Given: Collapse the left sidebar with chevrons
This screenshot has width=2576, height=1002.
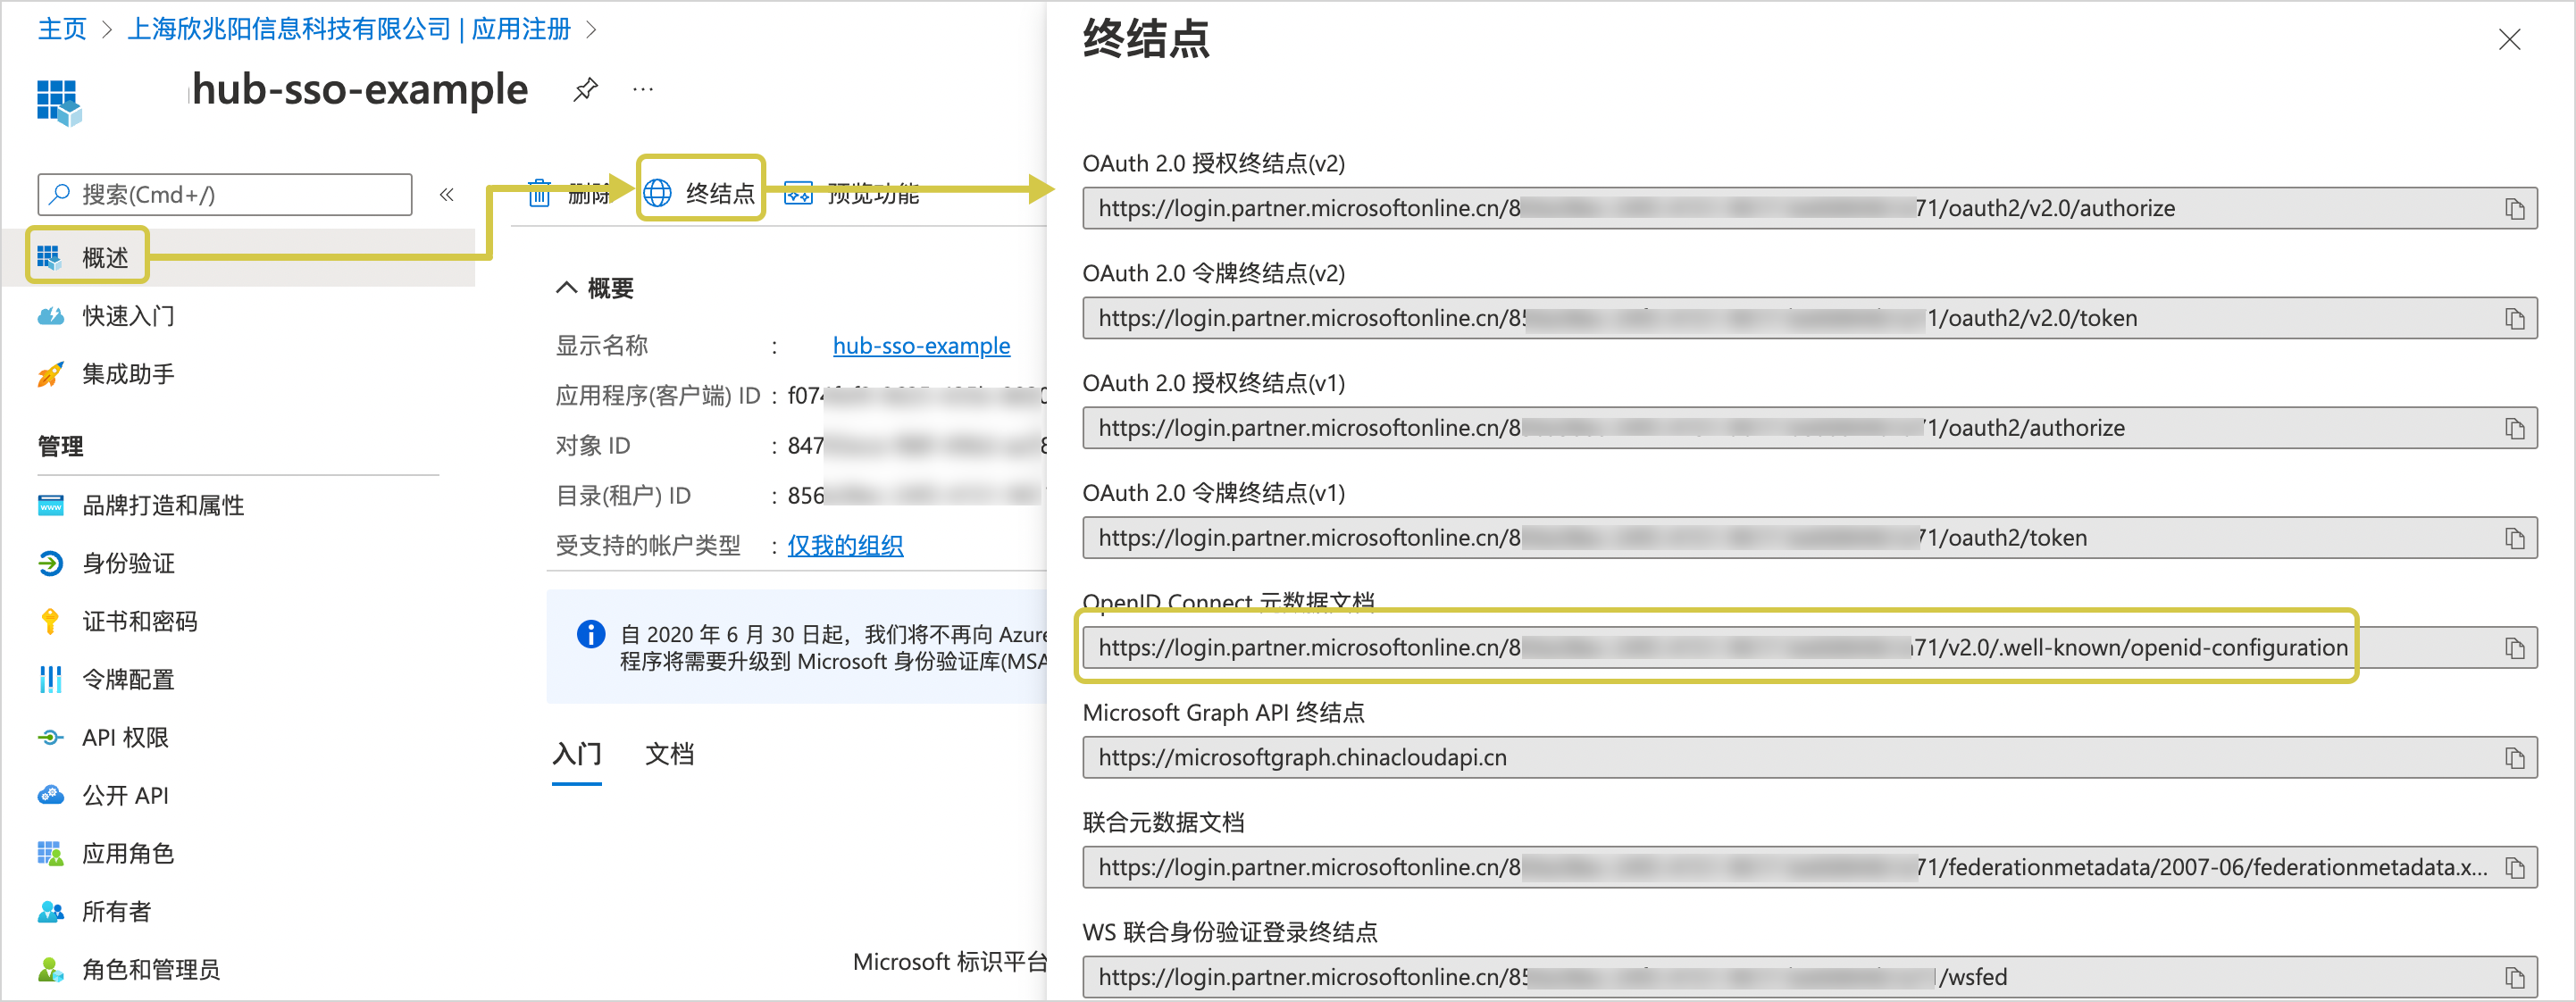Looking at the screenshot, I should click(447, 195).
